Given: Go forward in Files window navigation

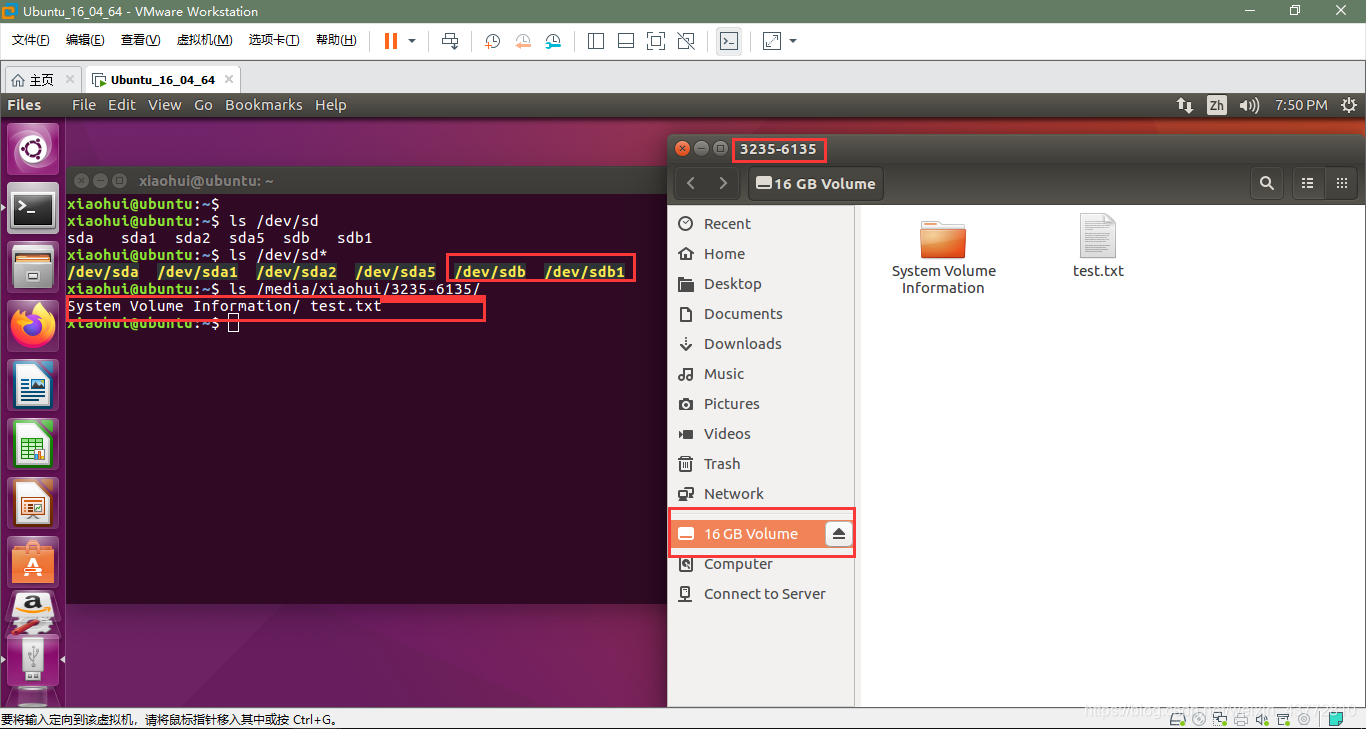Looking at the screenshot, I should click(723, 183).
